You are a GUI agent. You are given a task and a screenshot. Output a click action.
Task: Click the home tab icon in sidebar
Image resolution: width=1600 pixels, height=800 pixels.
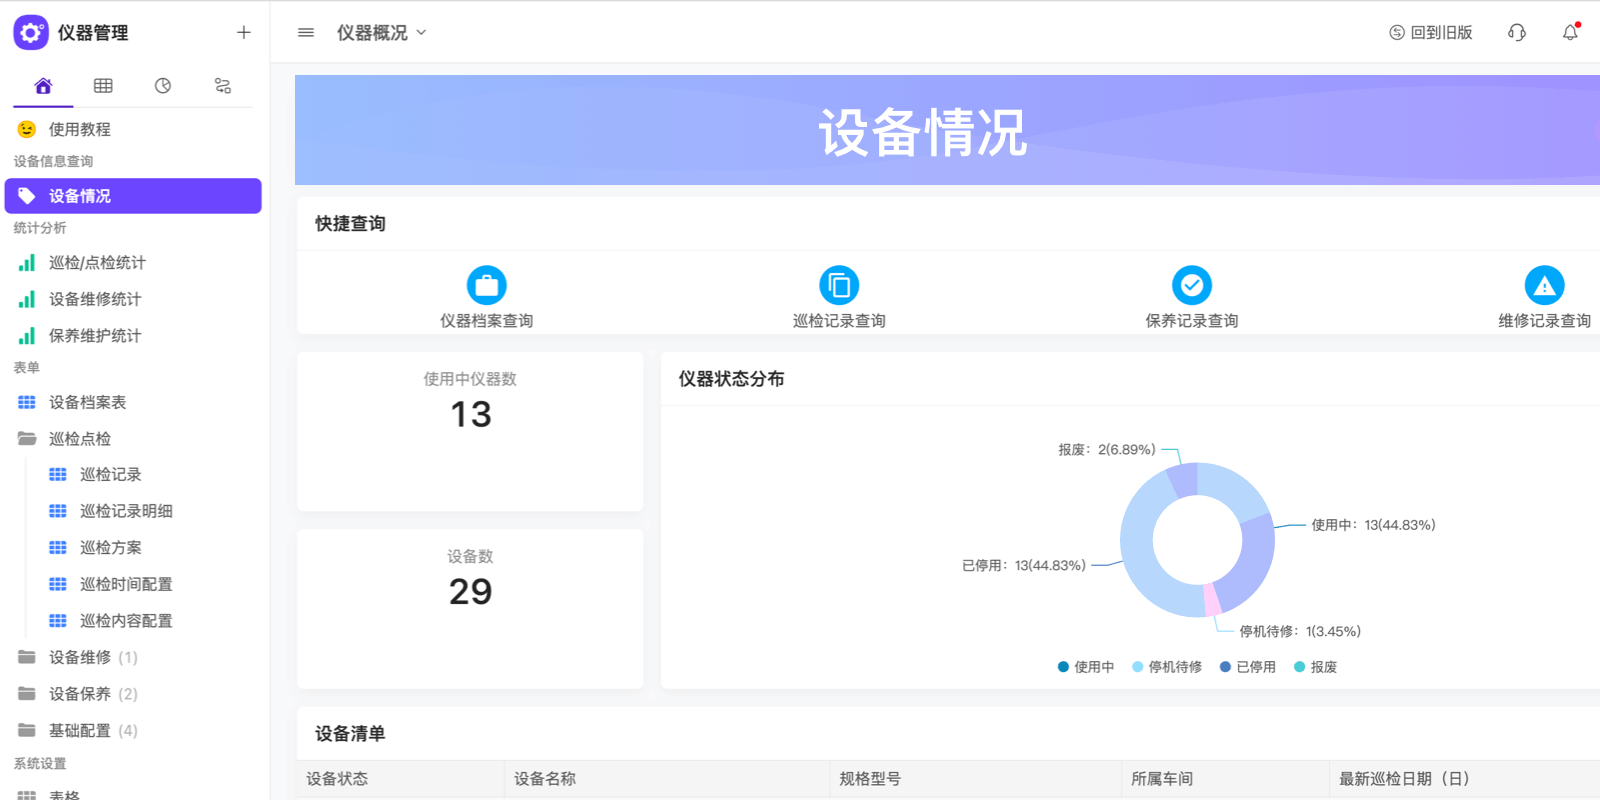pyautogui.click(x=43, y=86)
